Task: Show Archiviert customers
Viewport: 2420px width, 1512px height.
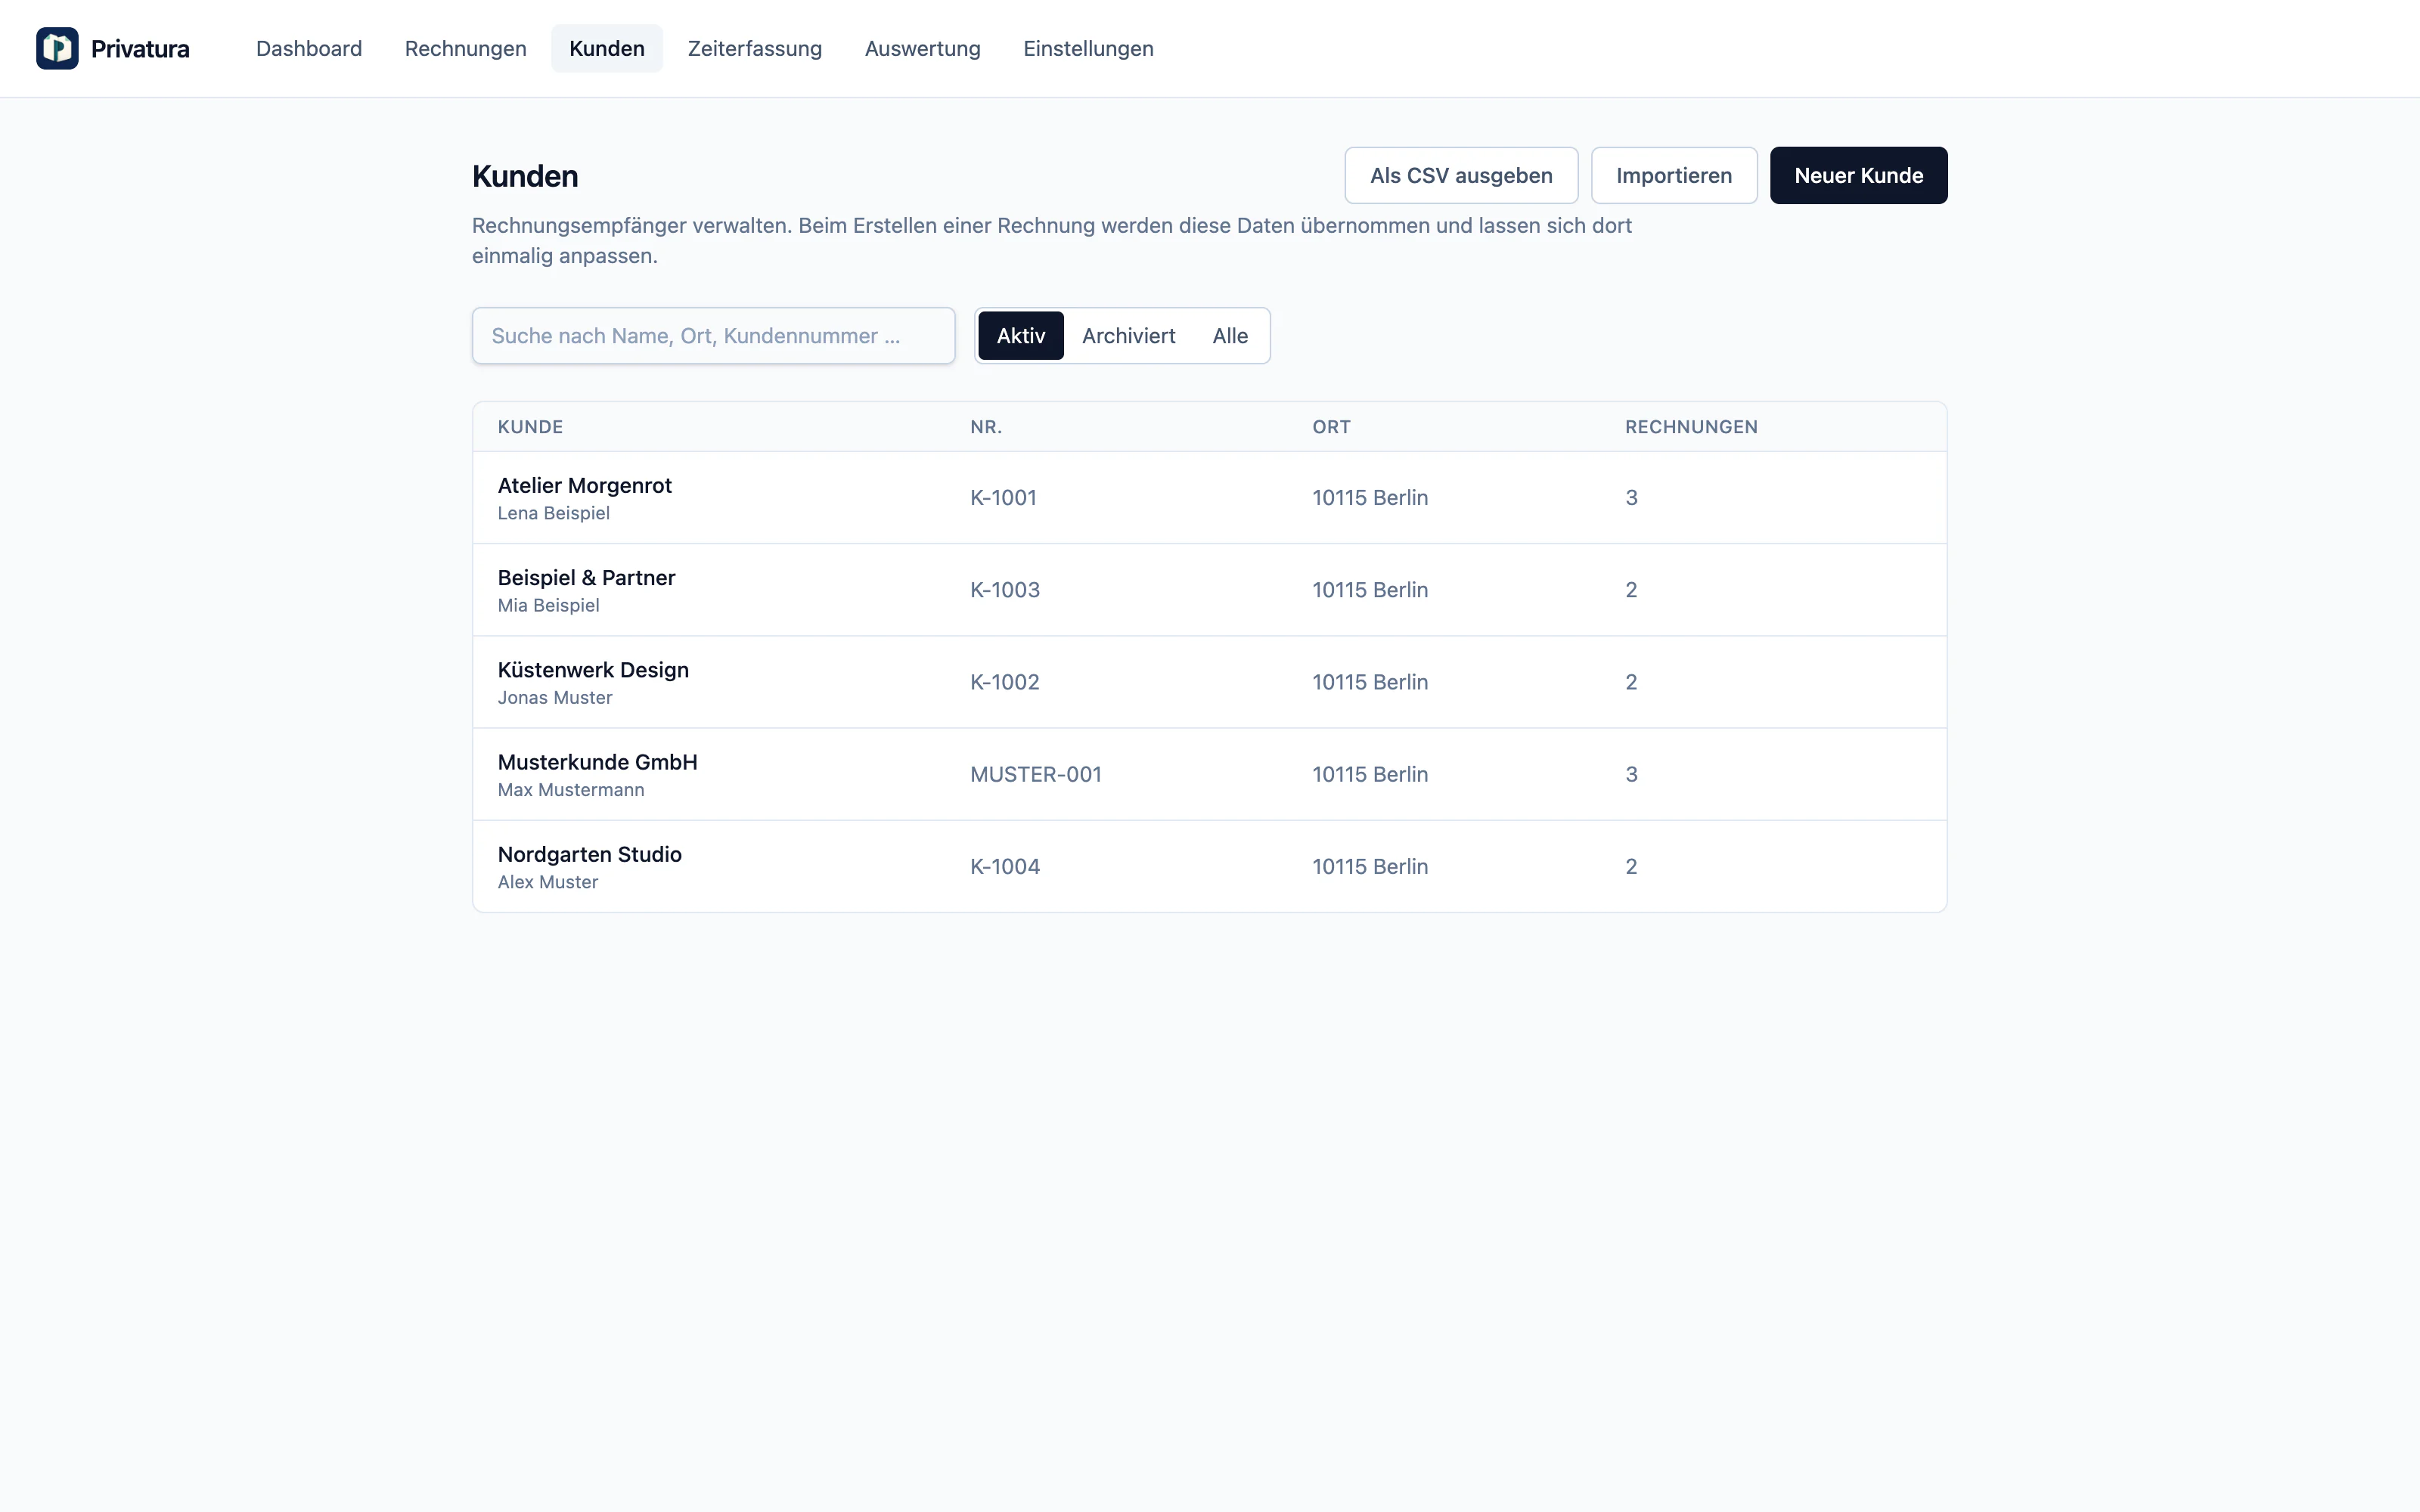Action: tap(1128, 336)
